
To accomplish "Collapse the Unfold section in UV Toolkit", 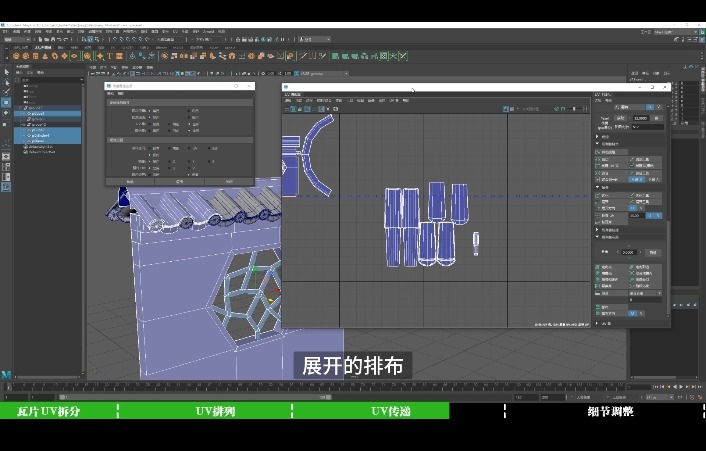I will click(597, 187).
